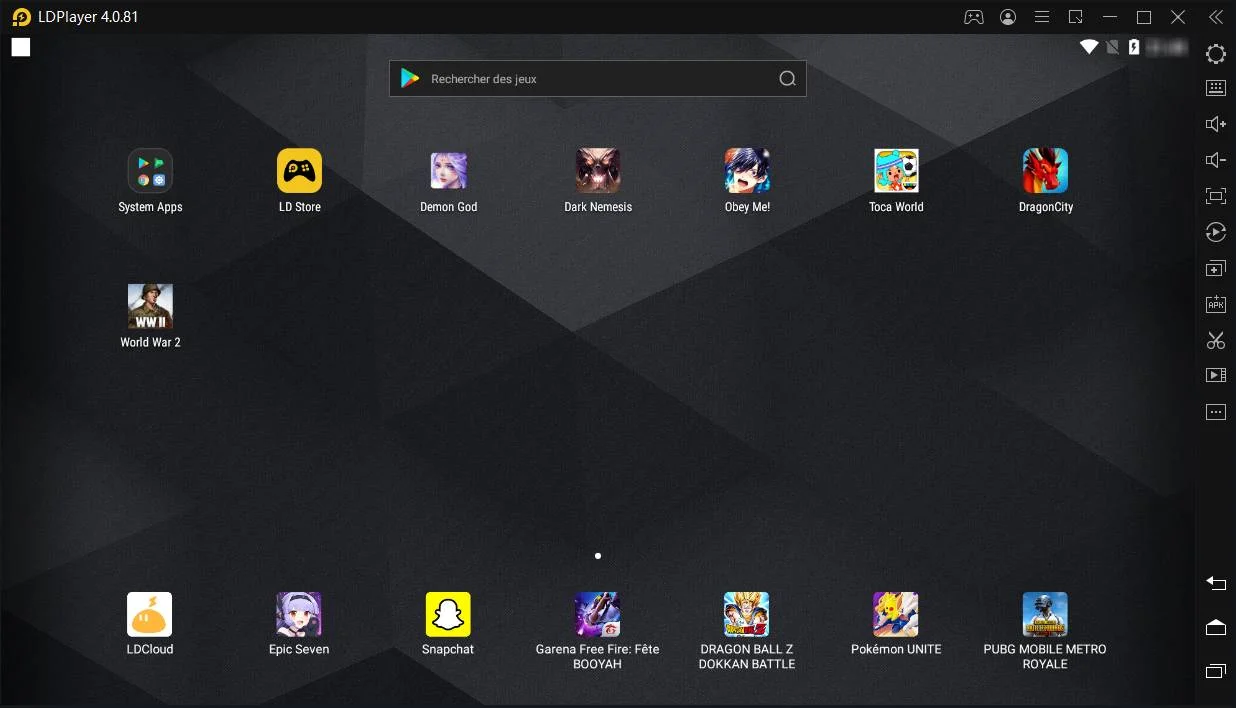This screenshot has width=1236, height=708.
Task: Open the scissors screenshot tool
Action: [1216, 340]
